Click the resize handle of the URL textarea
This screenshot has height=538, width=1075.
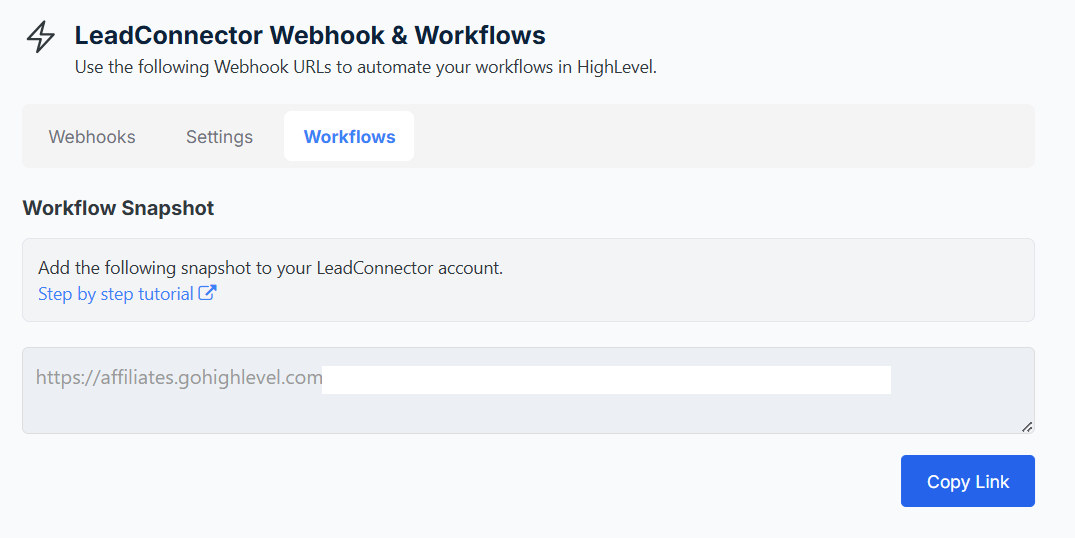[1026, 426]
